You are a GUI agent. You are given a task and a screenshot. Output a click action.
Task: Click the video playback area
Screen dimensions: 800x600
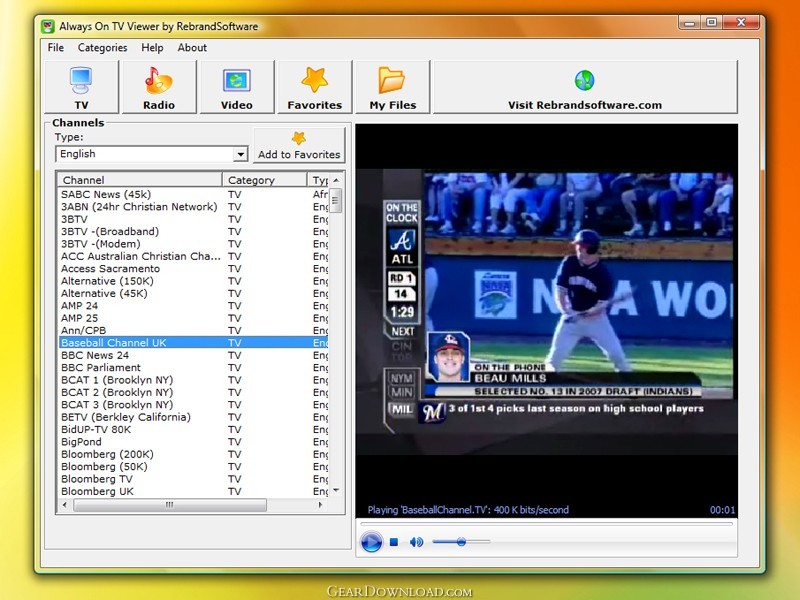point(546,311)
